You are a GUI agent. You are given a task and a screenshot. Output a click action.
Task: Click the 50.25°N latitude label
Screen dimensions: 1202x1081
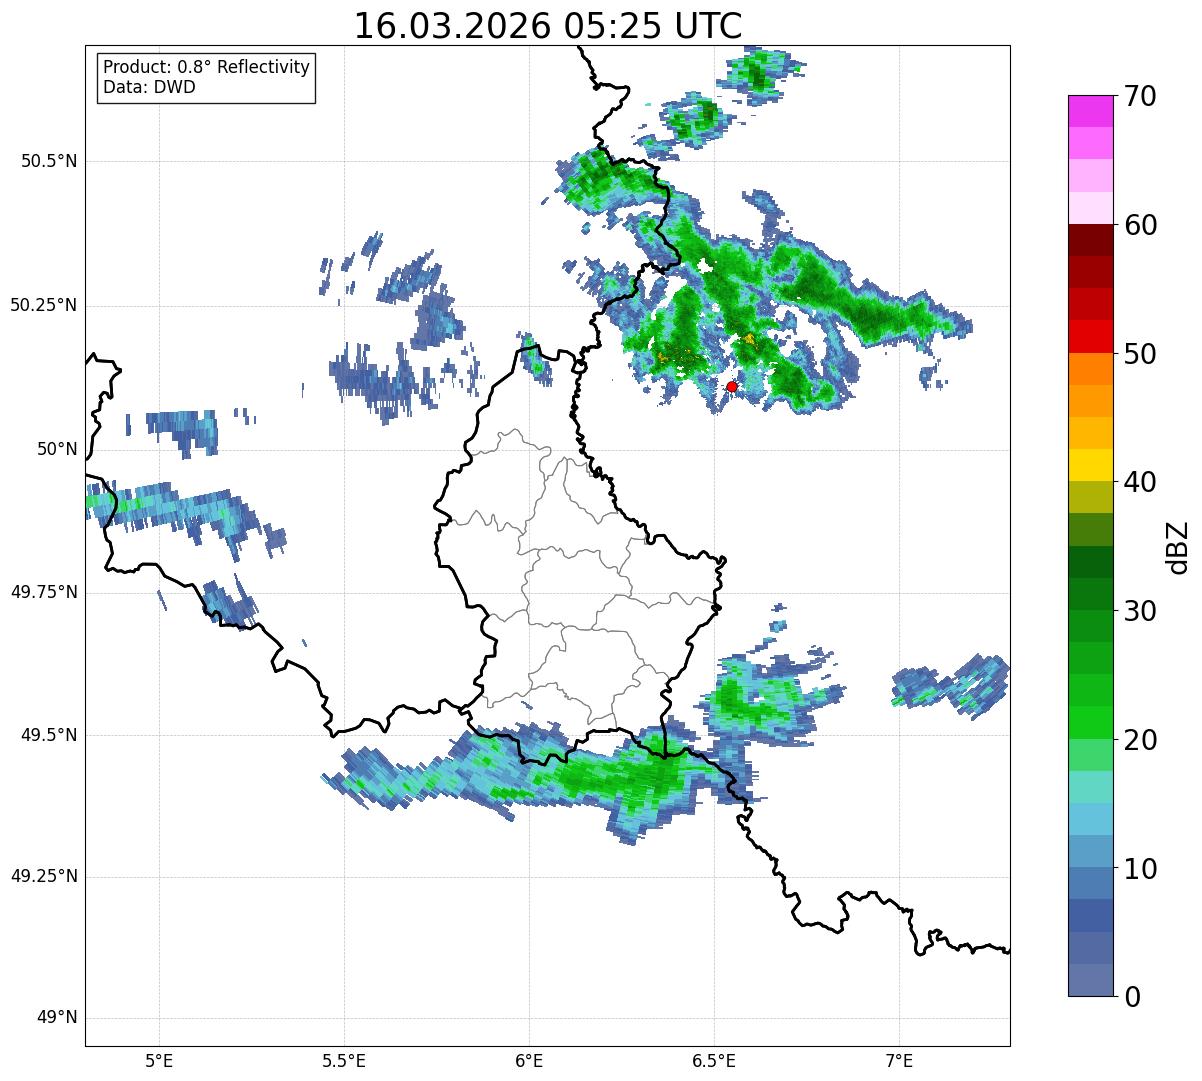(43, 305)
